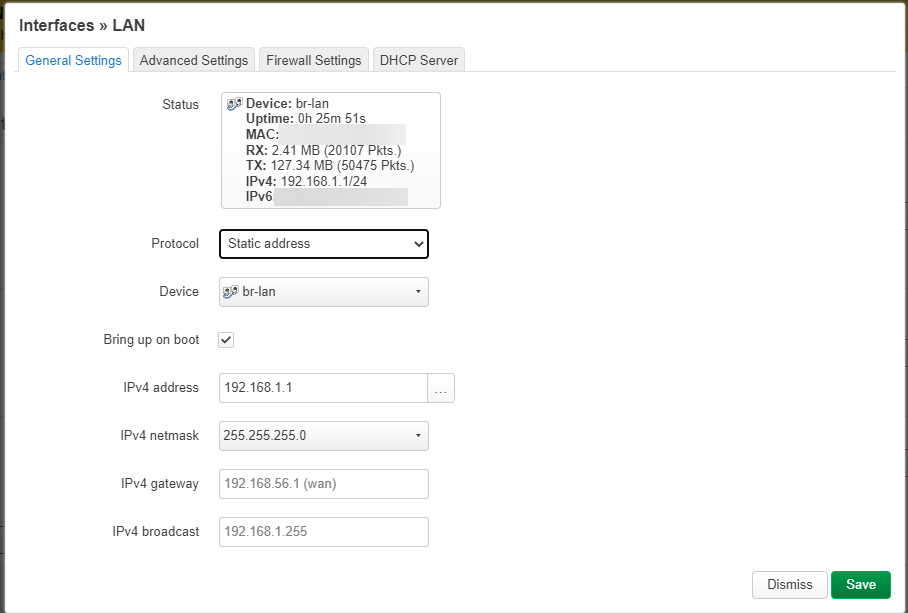Click the Status information panel
The width and height of the screenshot is (908, 613).
pos(330,150)
